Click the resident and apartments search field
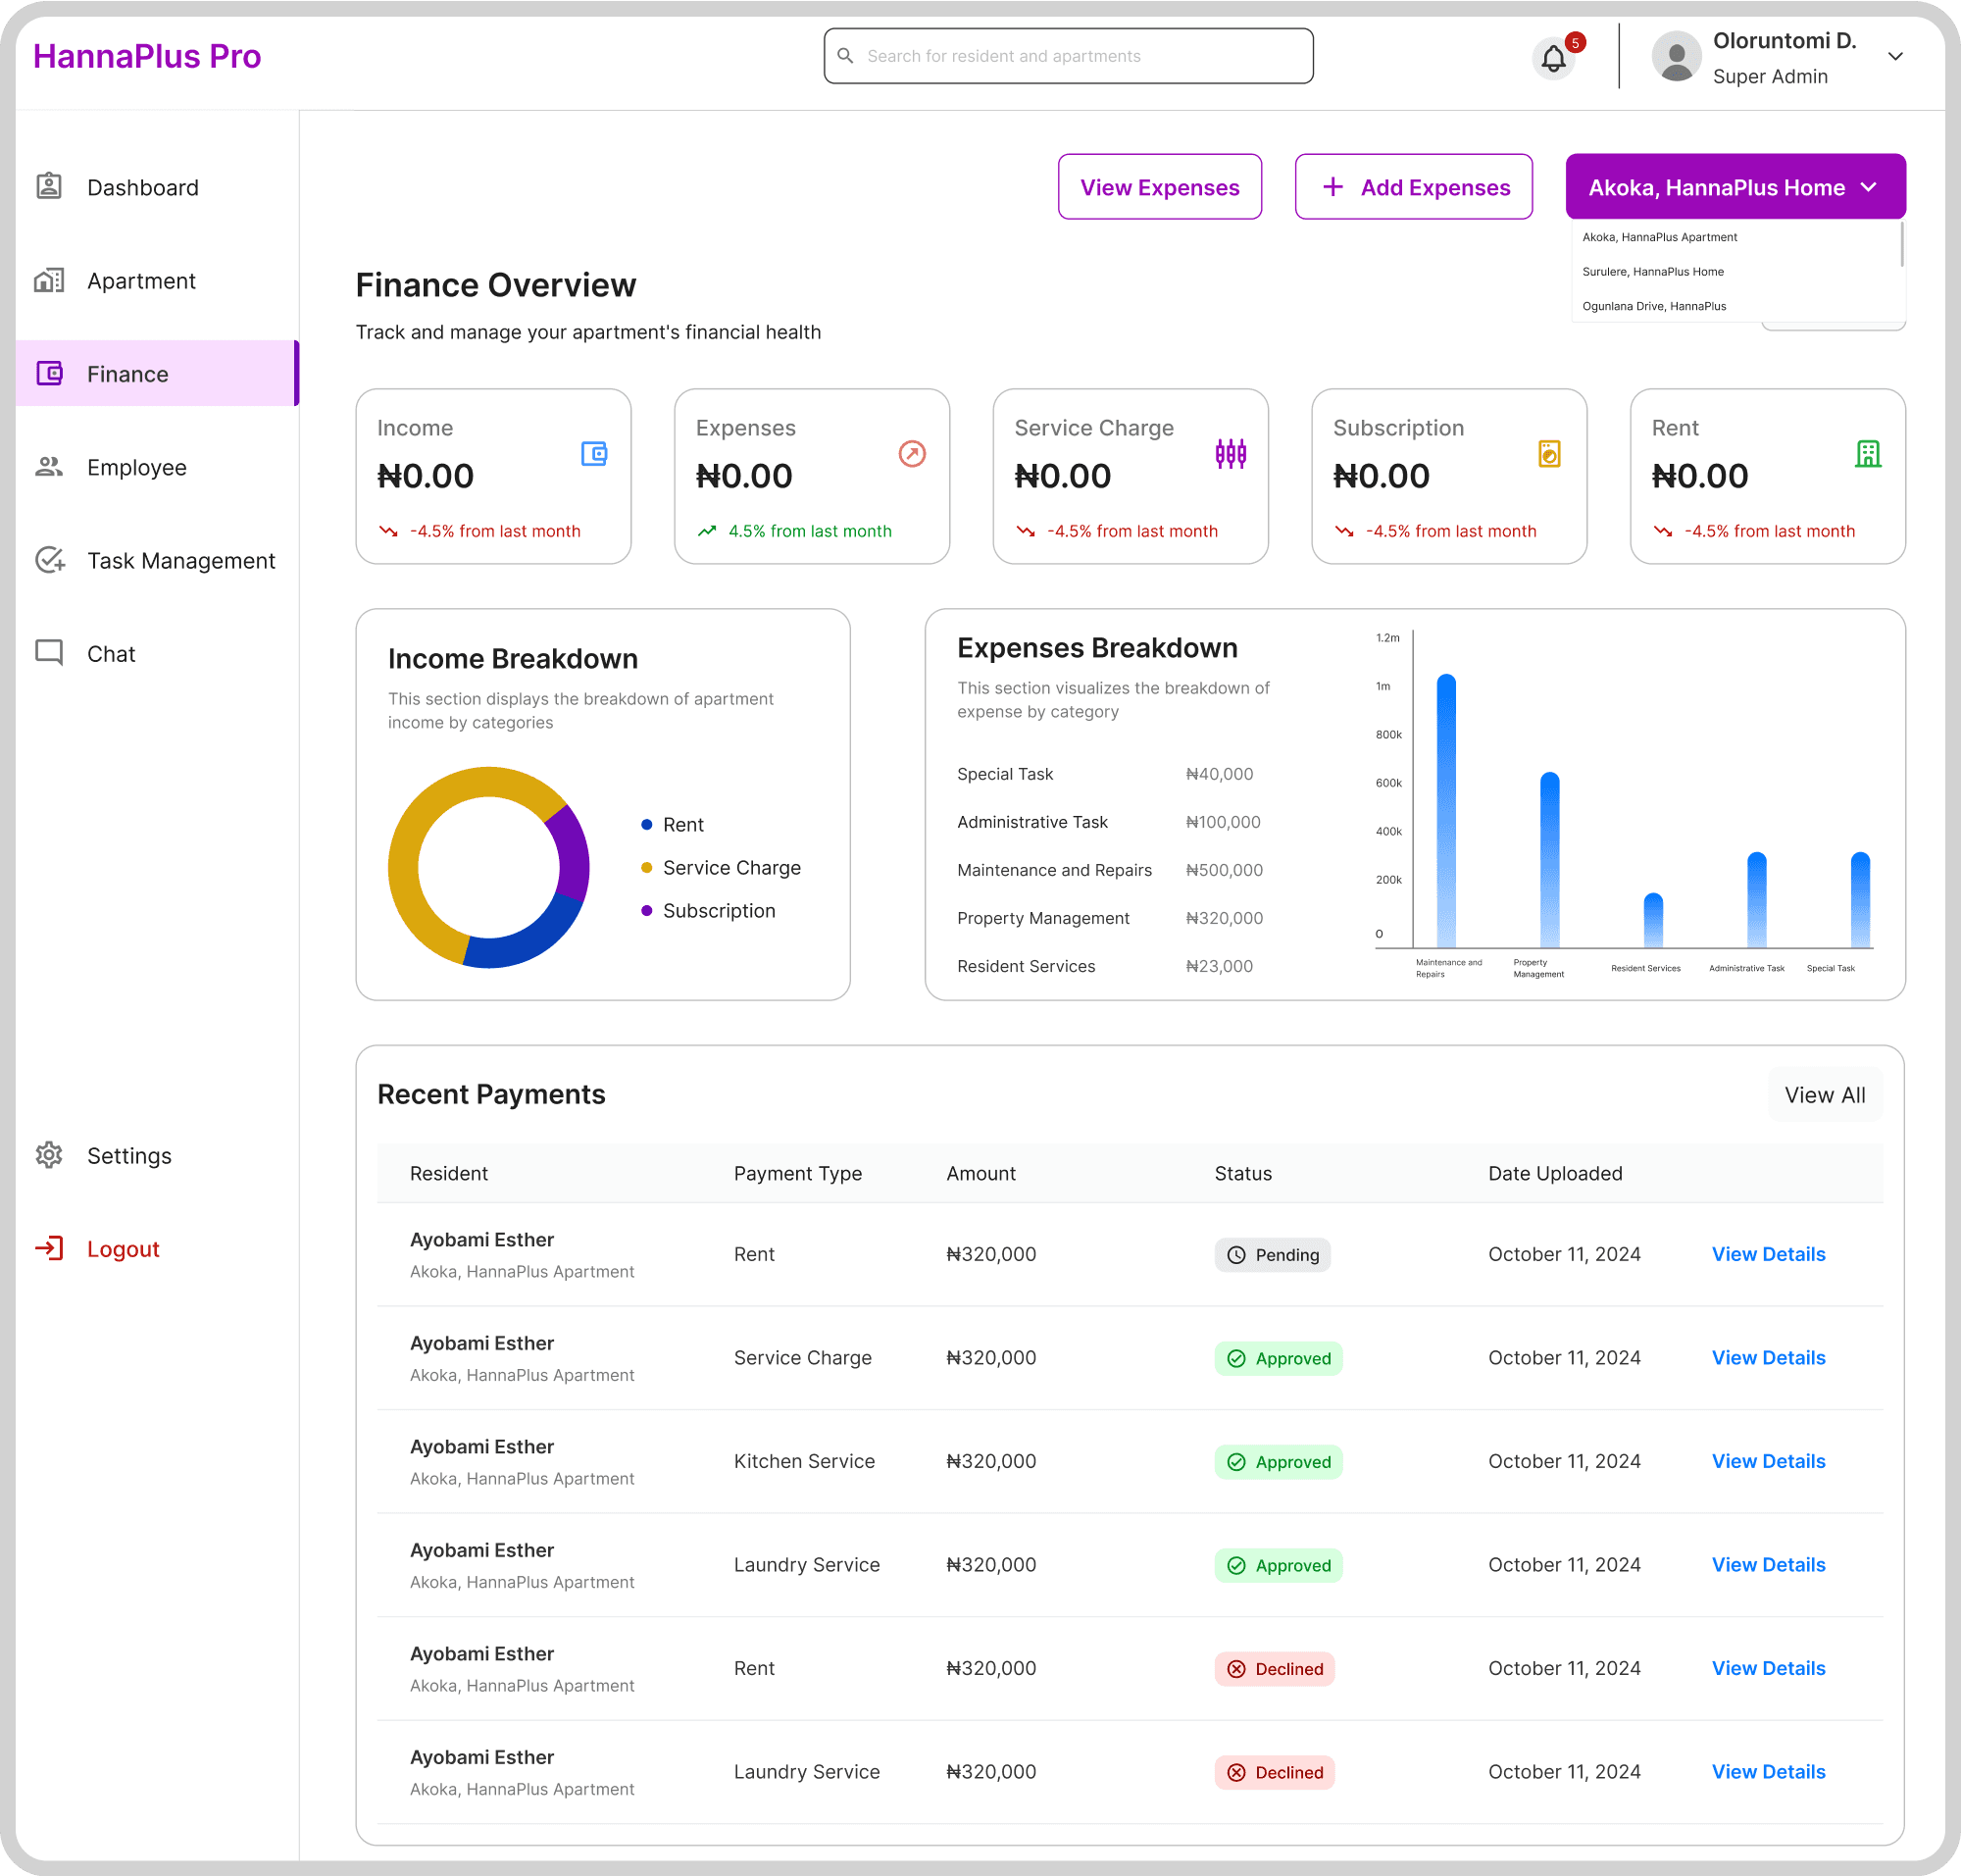Viewport: 1961px width, 1876px height. [x=1068, y=56]
